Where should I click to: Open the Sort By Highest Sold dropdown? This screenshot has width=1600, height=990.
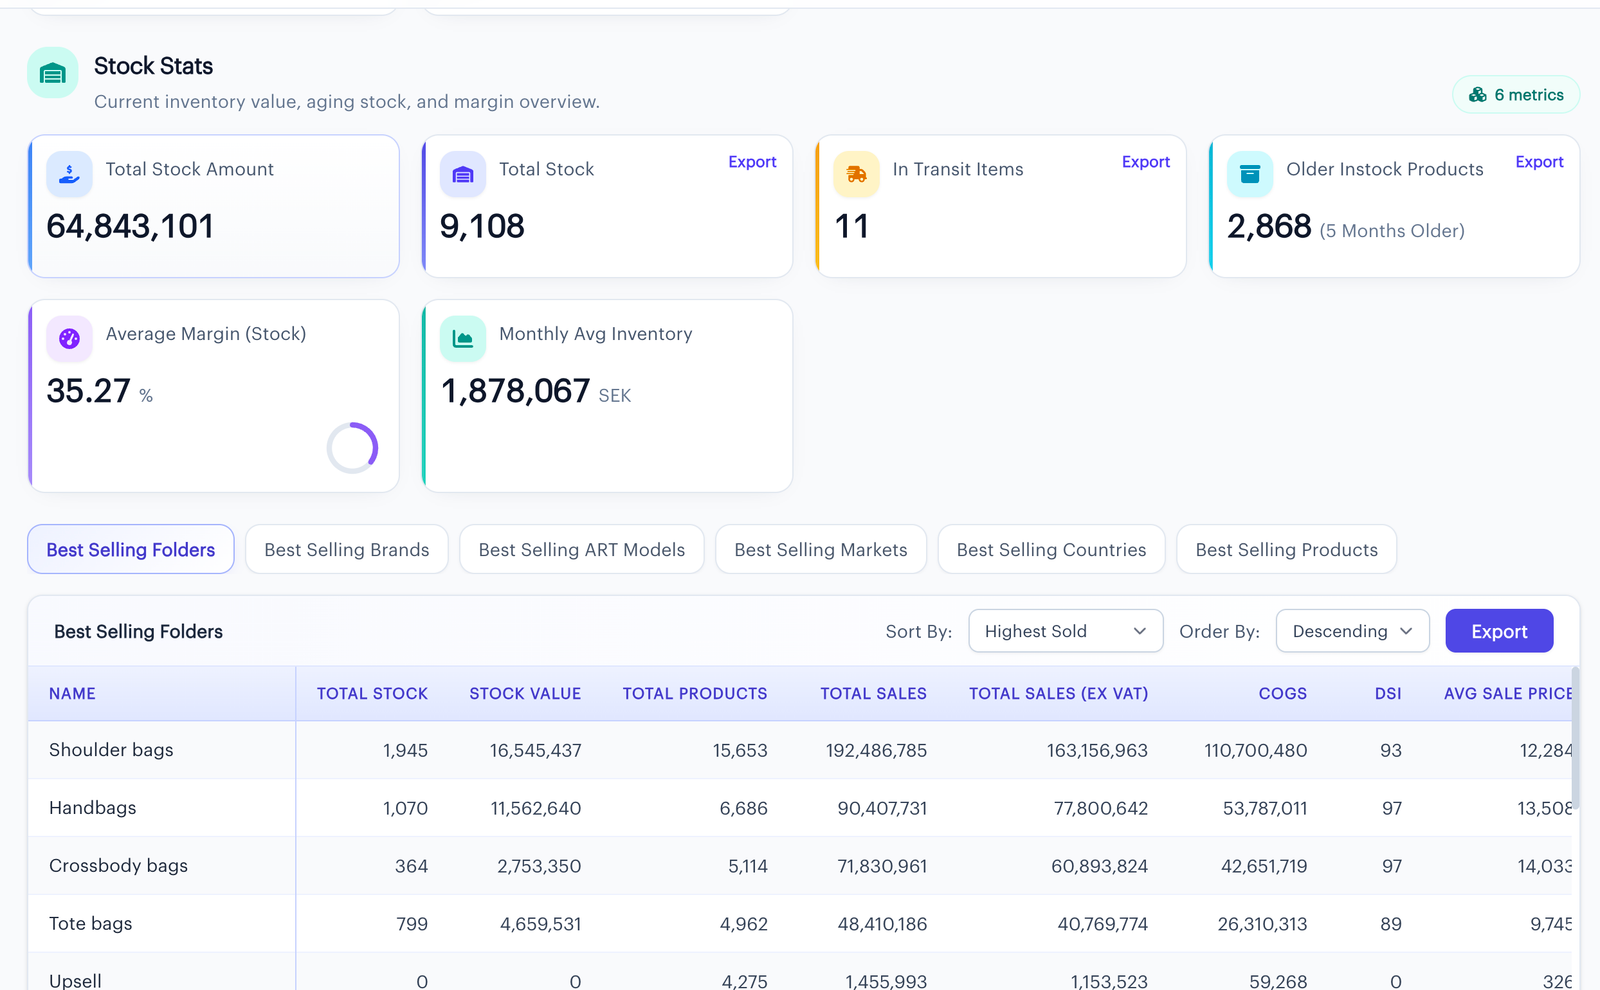tap(1066, 631)
